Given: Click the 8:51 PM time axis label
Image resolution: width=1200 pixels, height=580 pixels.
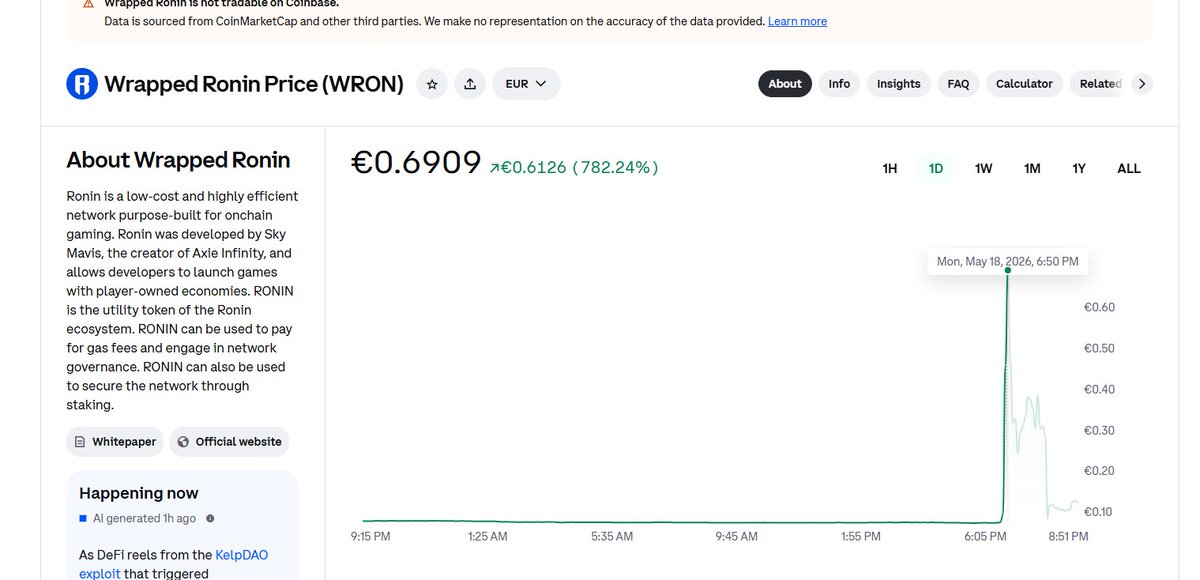Looking at the screenshot, I should [1068, 537].
